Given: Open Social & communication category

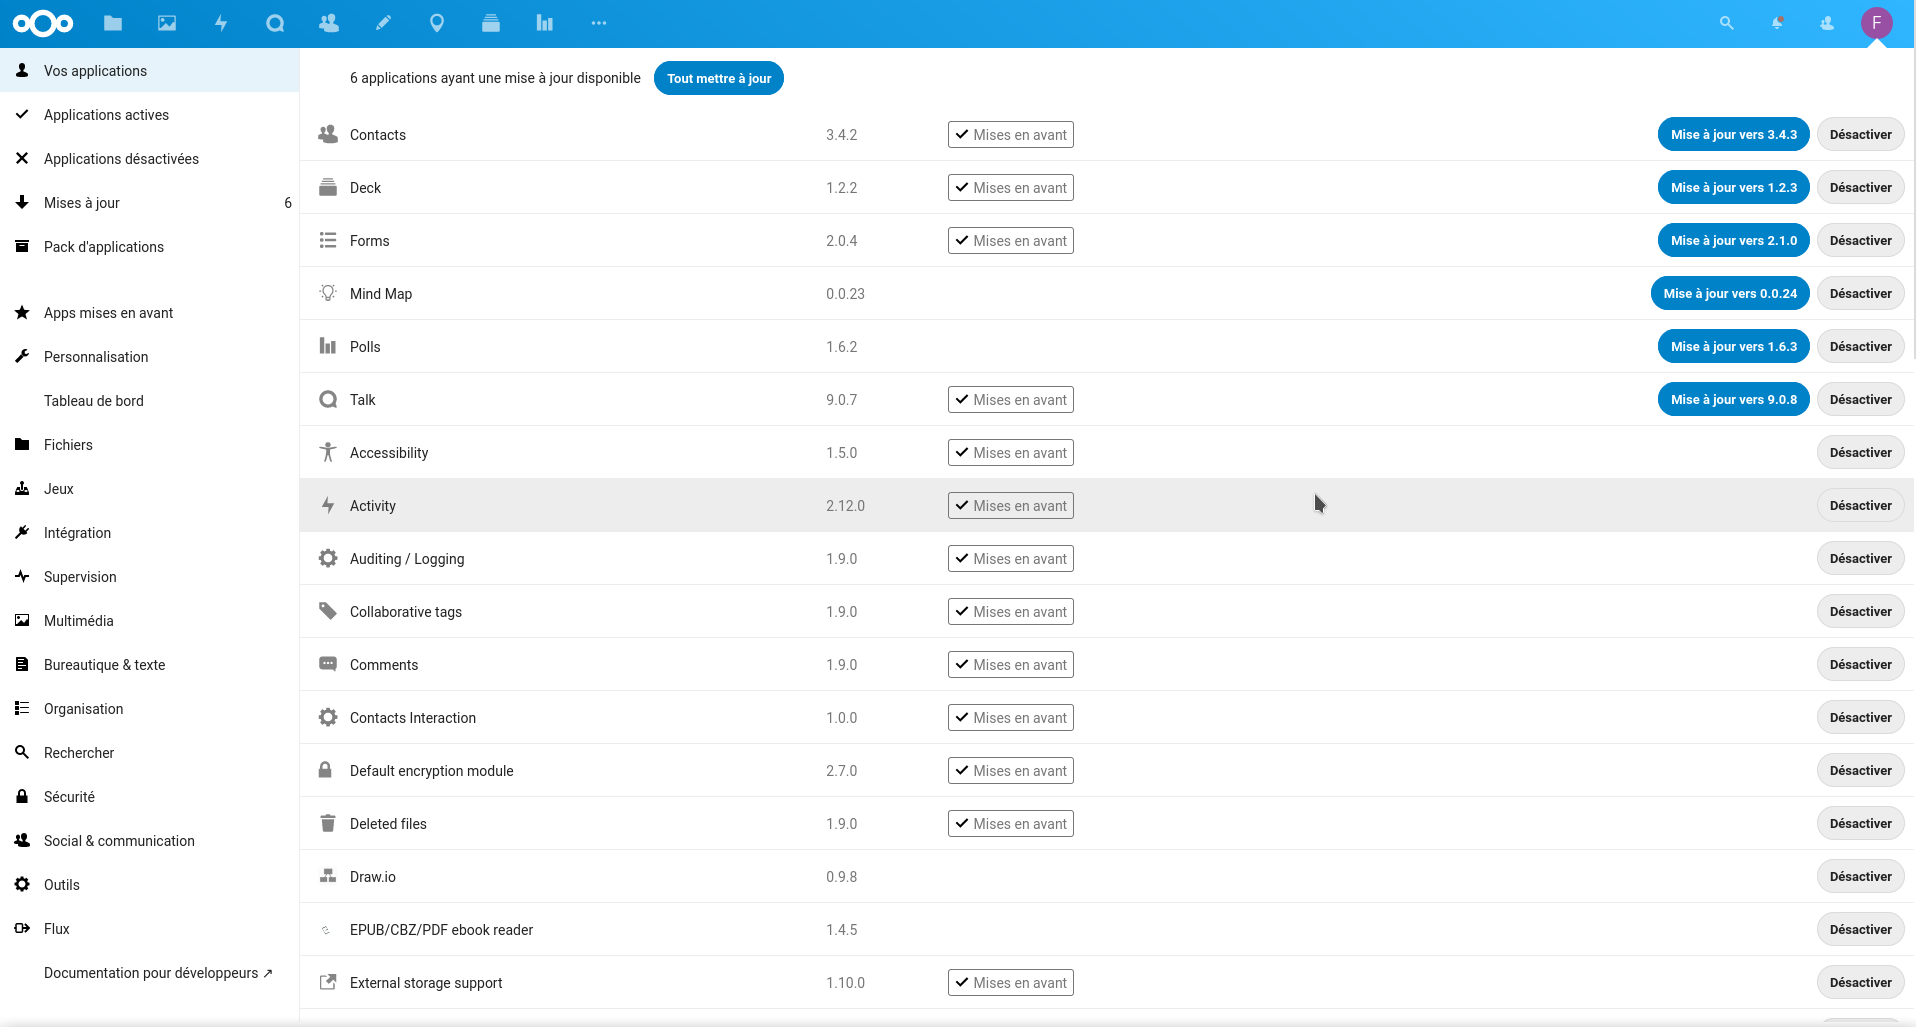Looking at the screenshot, I should coord(150,841).
